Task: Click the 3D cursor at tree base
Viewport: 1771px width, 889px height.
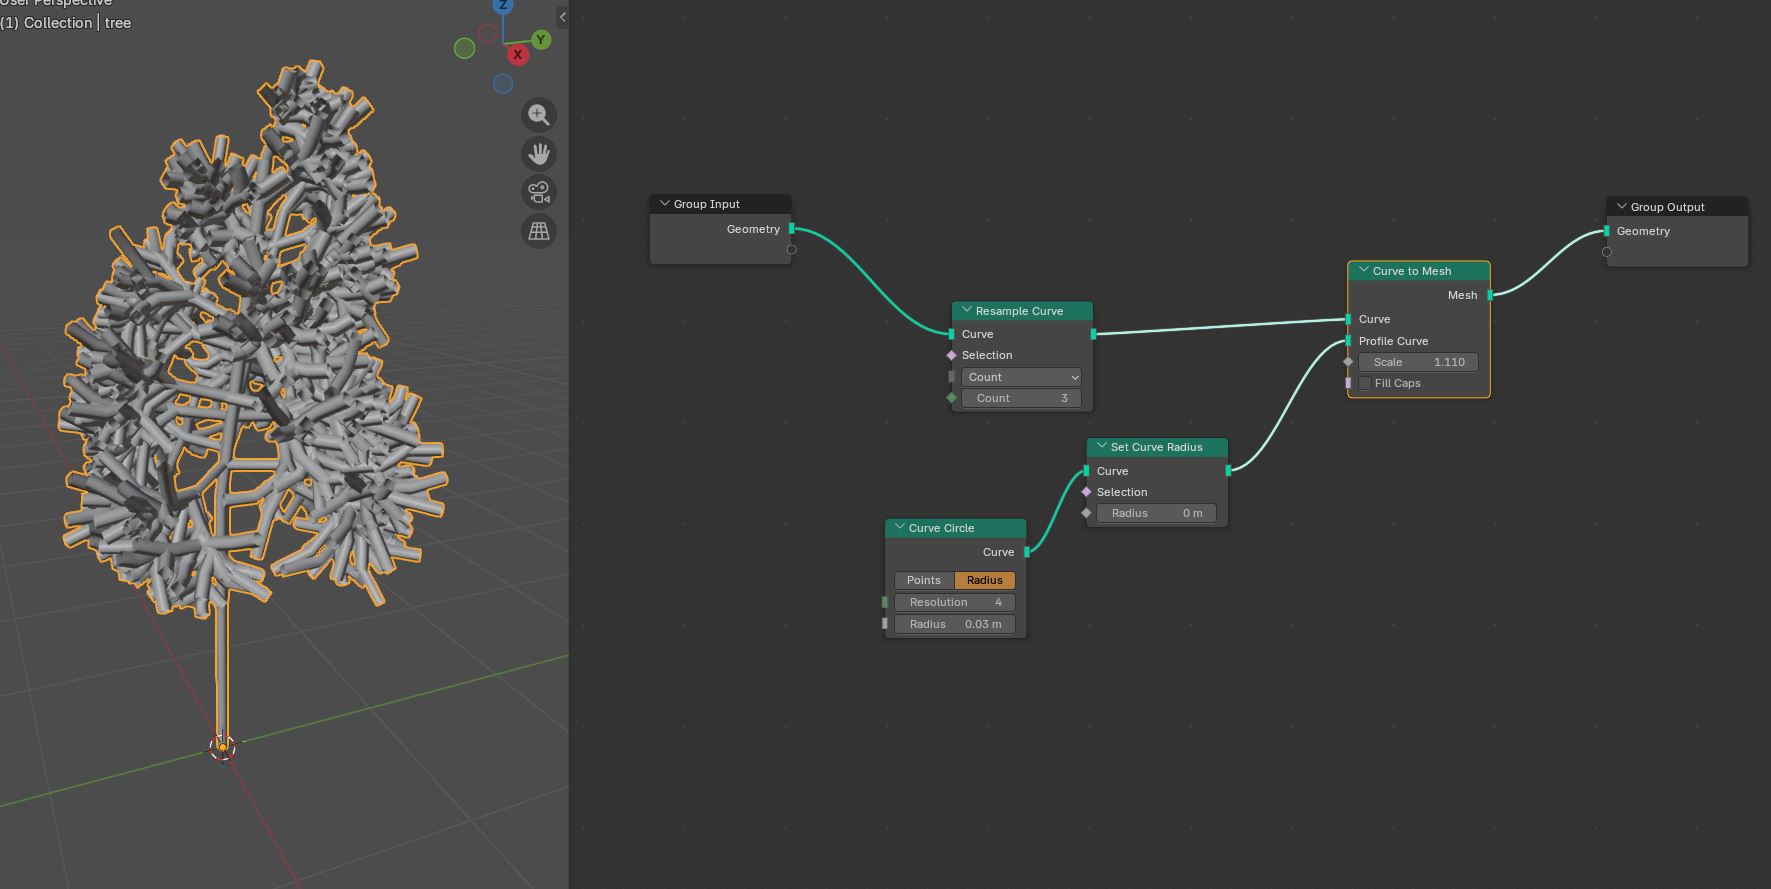Action: [x=222, y=748]
